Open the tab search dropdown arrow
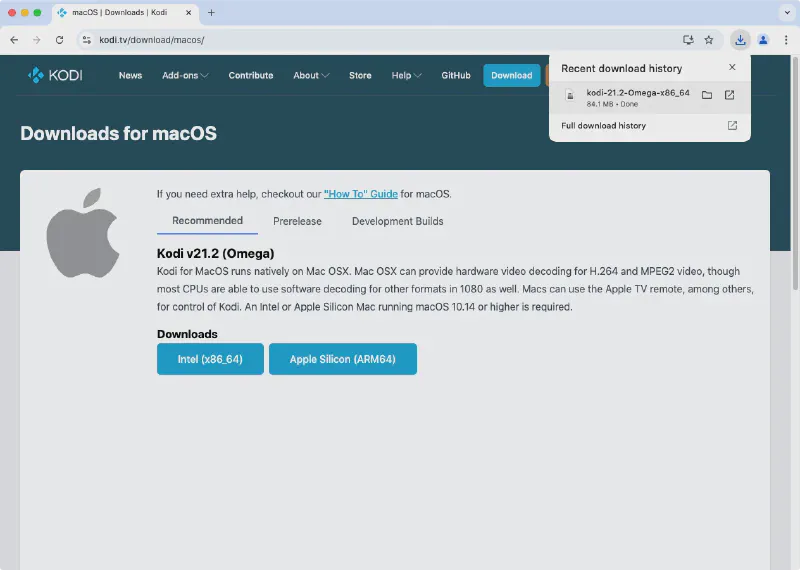Viewport: 800px width, 570px height. 787,13
